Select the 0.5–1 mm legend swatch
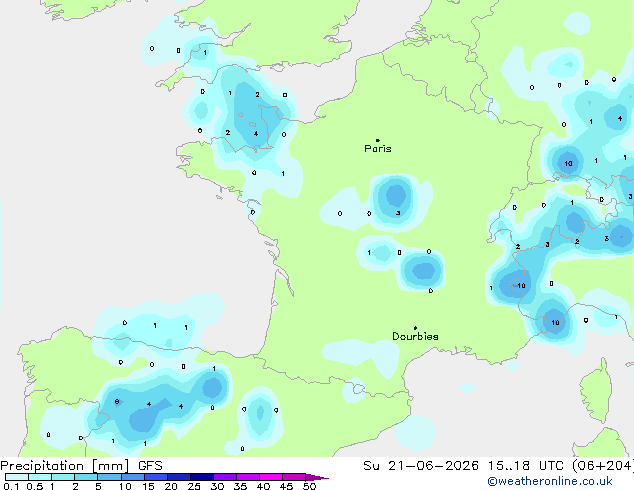The width and height of the screenshot is (634, 490). click(40, 477)
